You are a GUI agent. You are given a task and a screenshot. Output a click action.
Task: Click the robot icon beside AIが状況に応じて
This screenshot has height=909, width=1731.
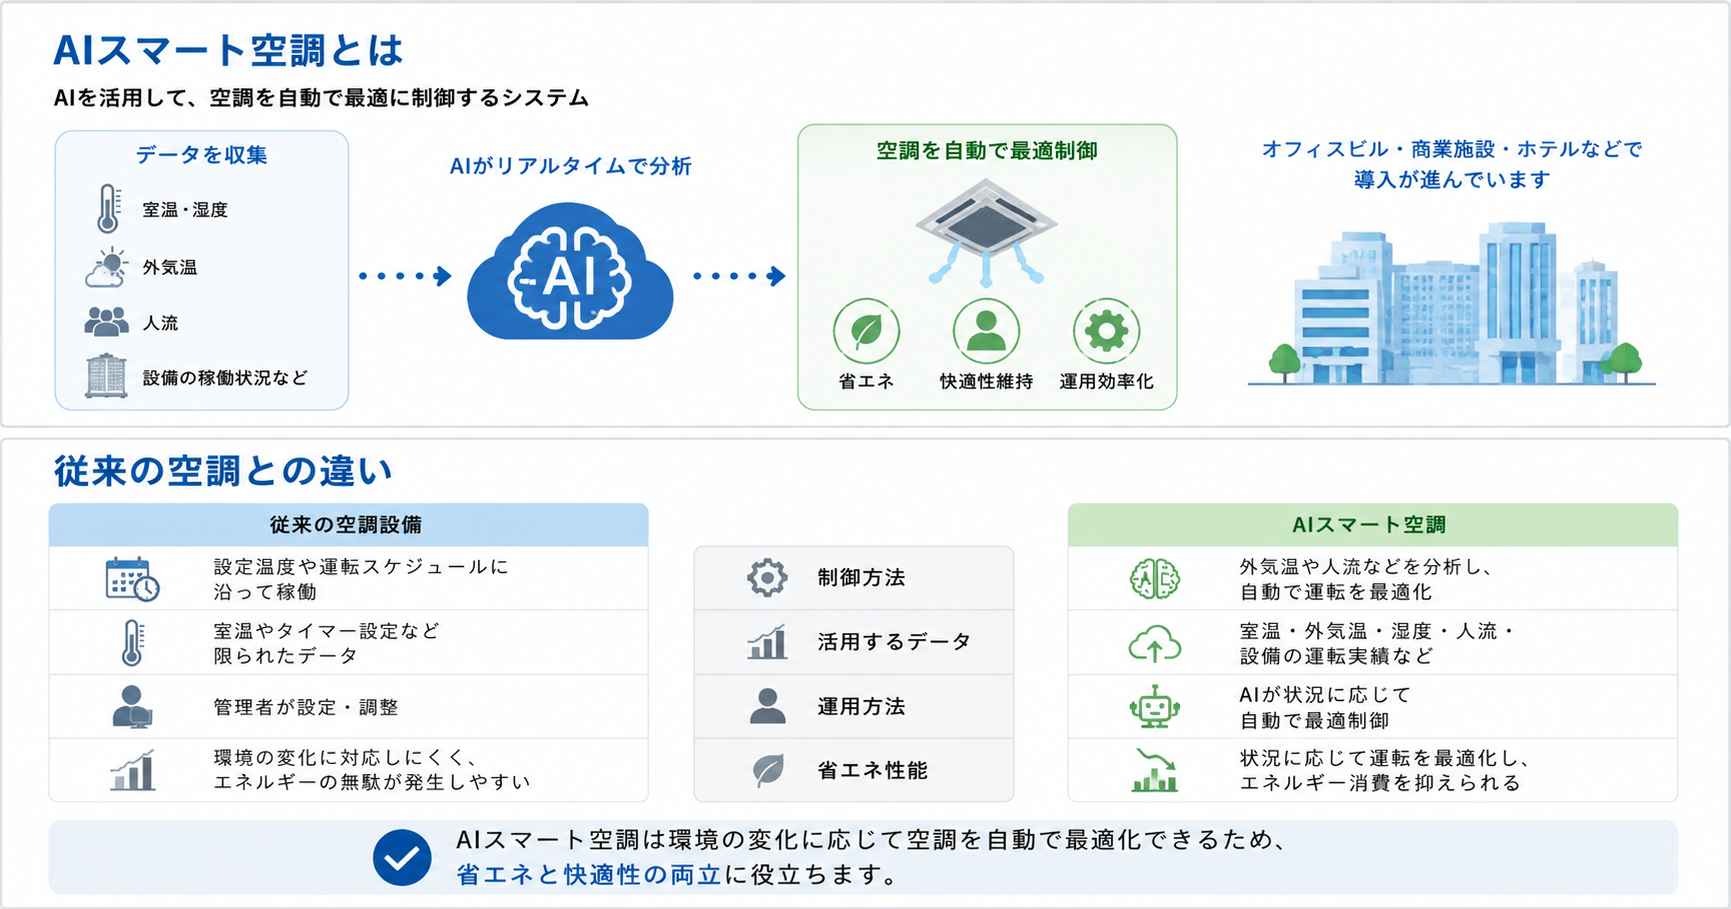coord(1154,706)
